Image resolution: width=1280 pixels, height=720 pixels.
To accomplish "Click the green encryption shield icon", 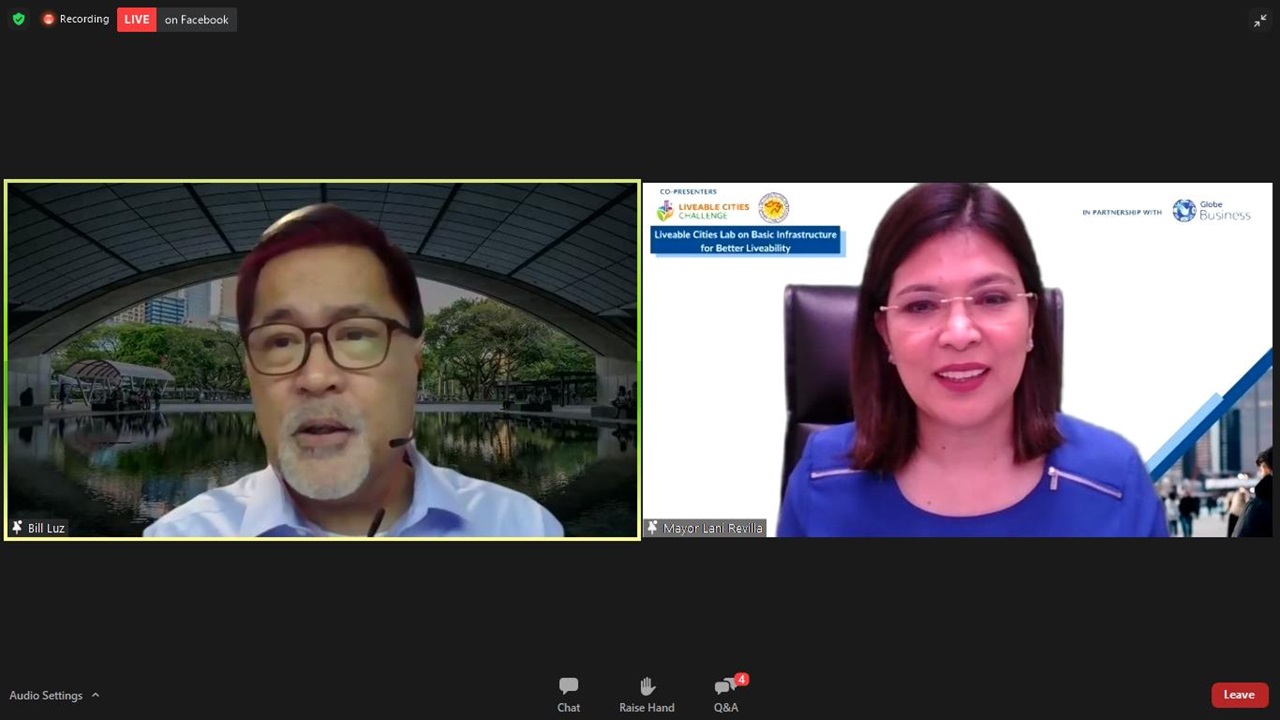I will pyautogui.click(x=18, y=19).
